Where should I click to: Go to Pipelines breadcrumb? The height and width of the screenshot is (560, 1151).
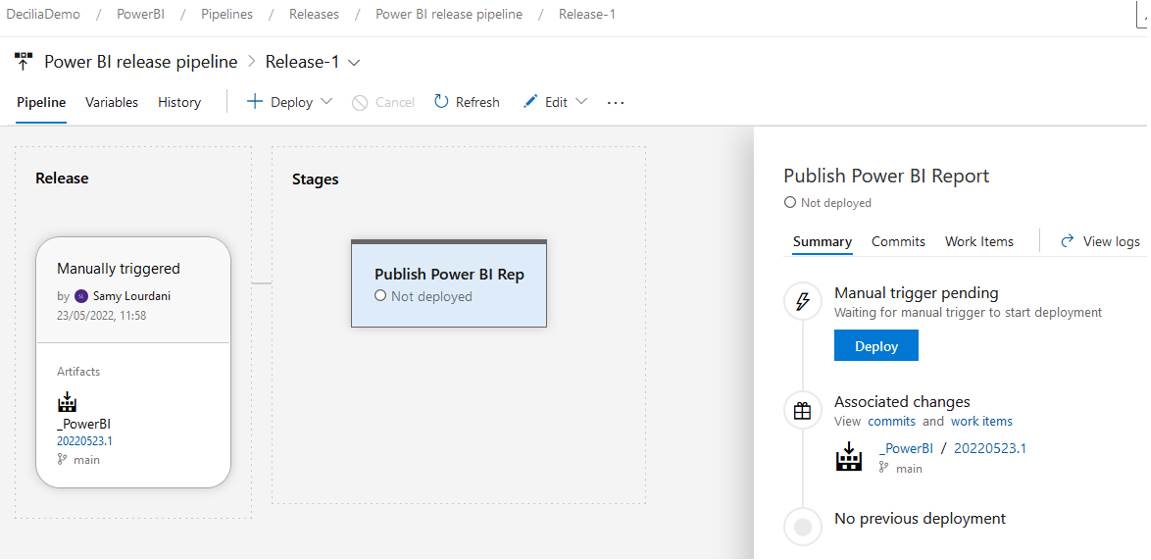pyautogui.click(x=227, y=15)
